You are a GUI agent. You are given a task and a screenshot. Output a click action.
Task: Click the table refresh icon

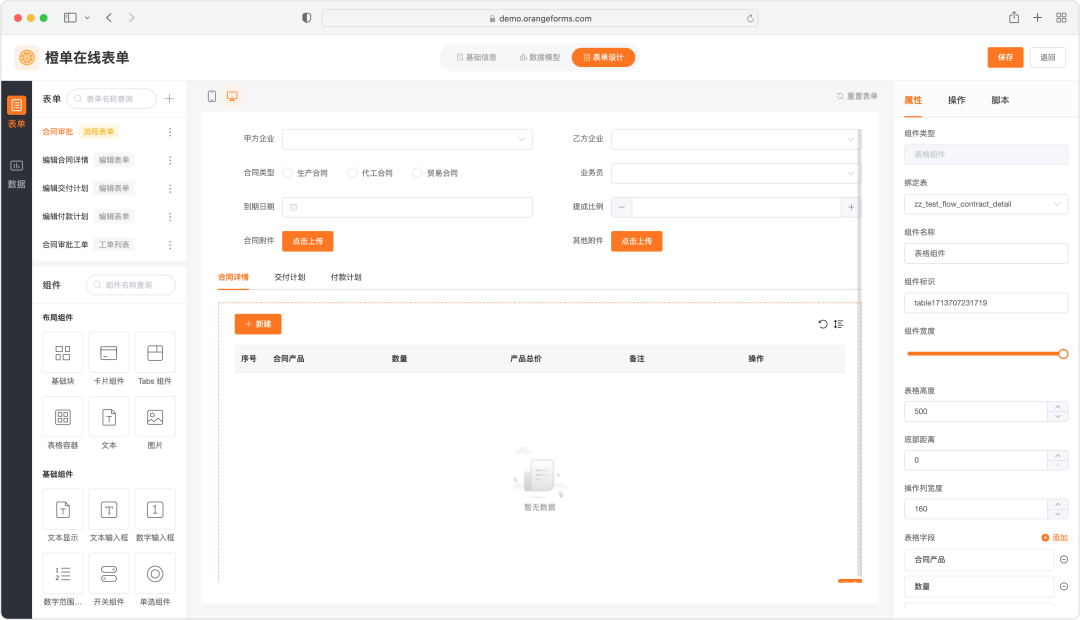[822, 324]
